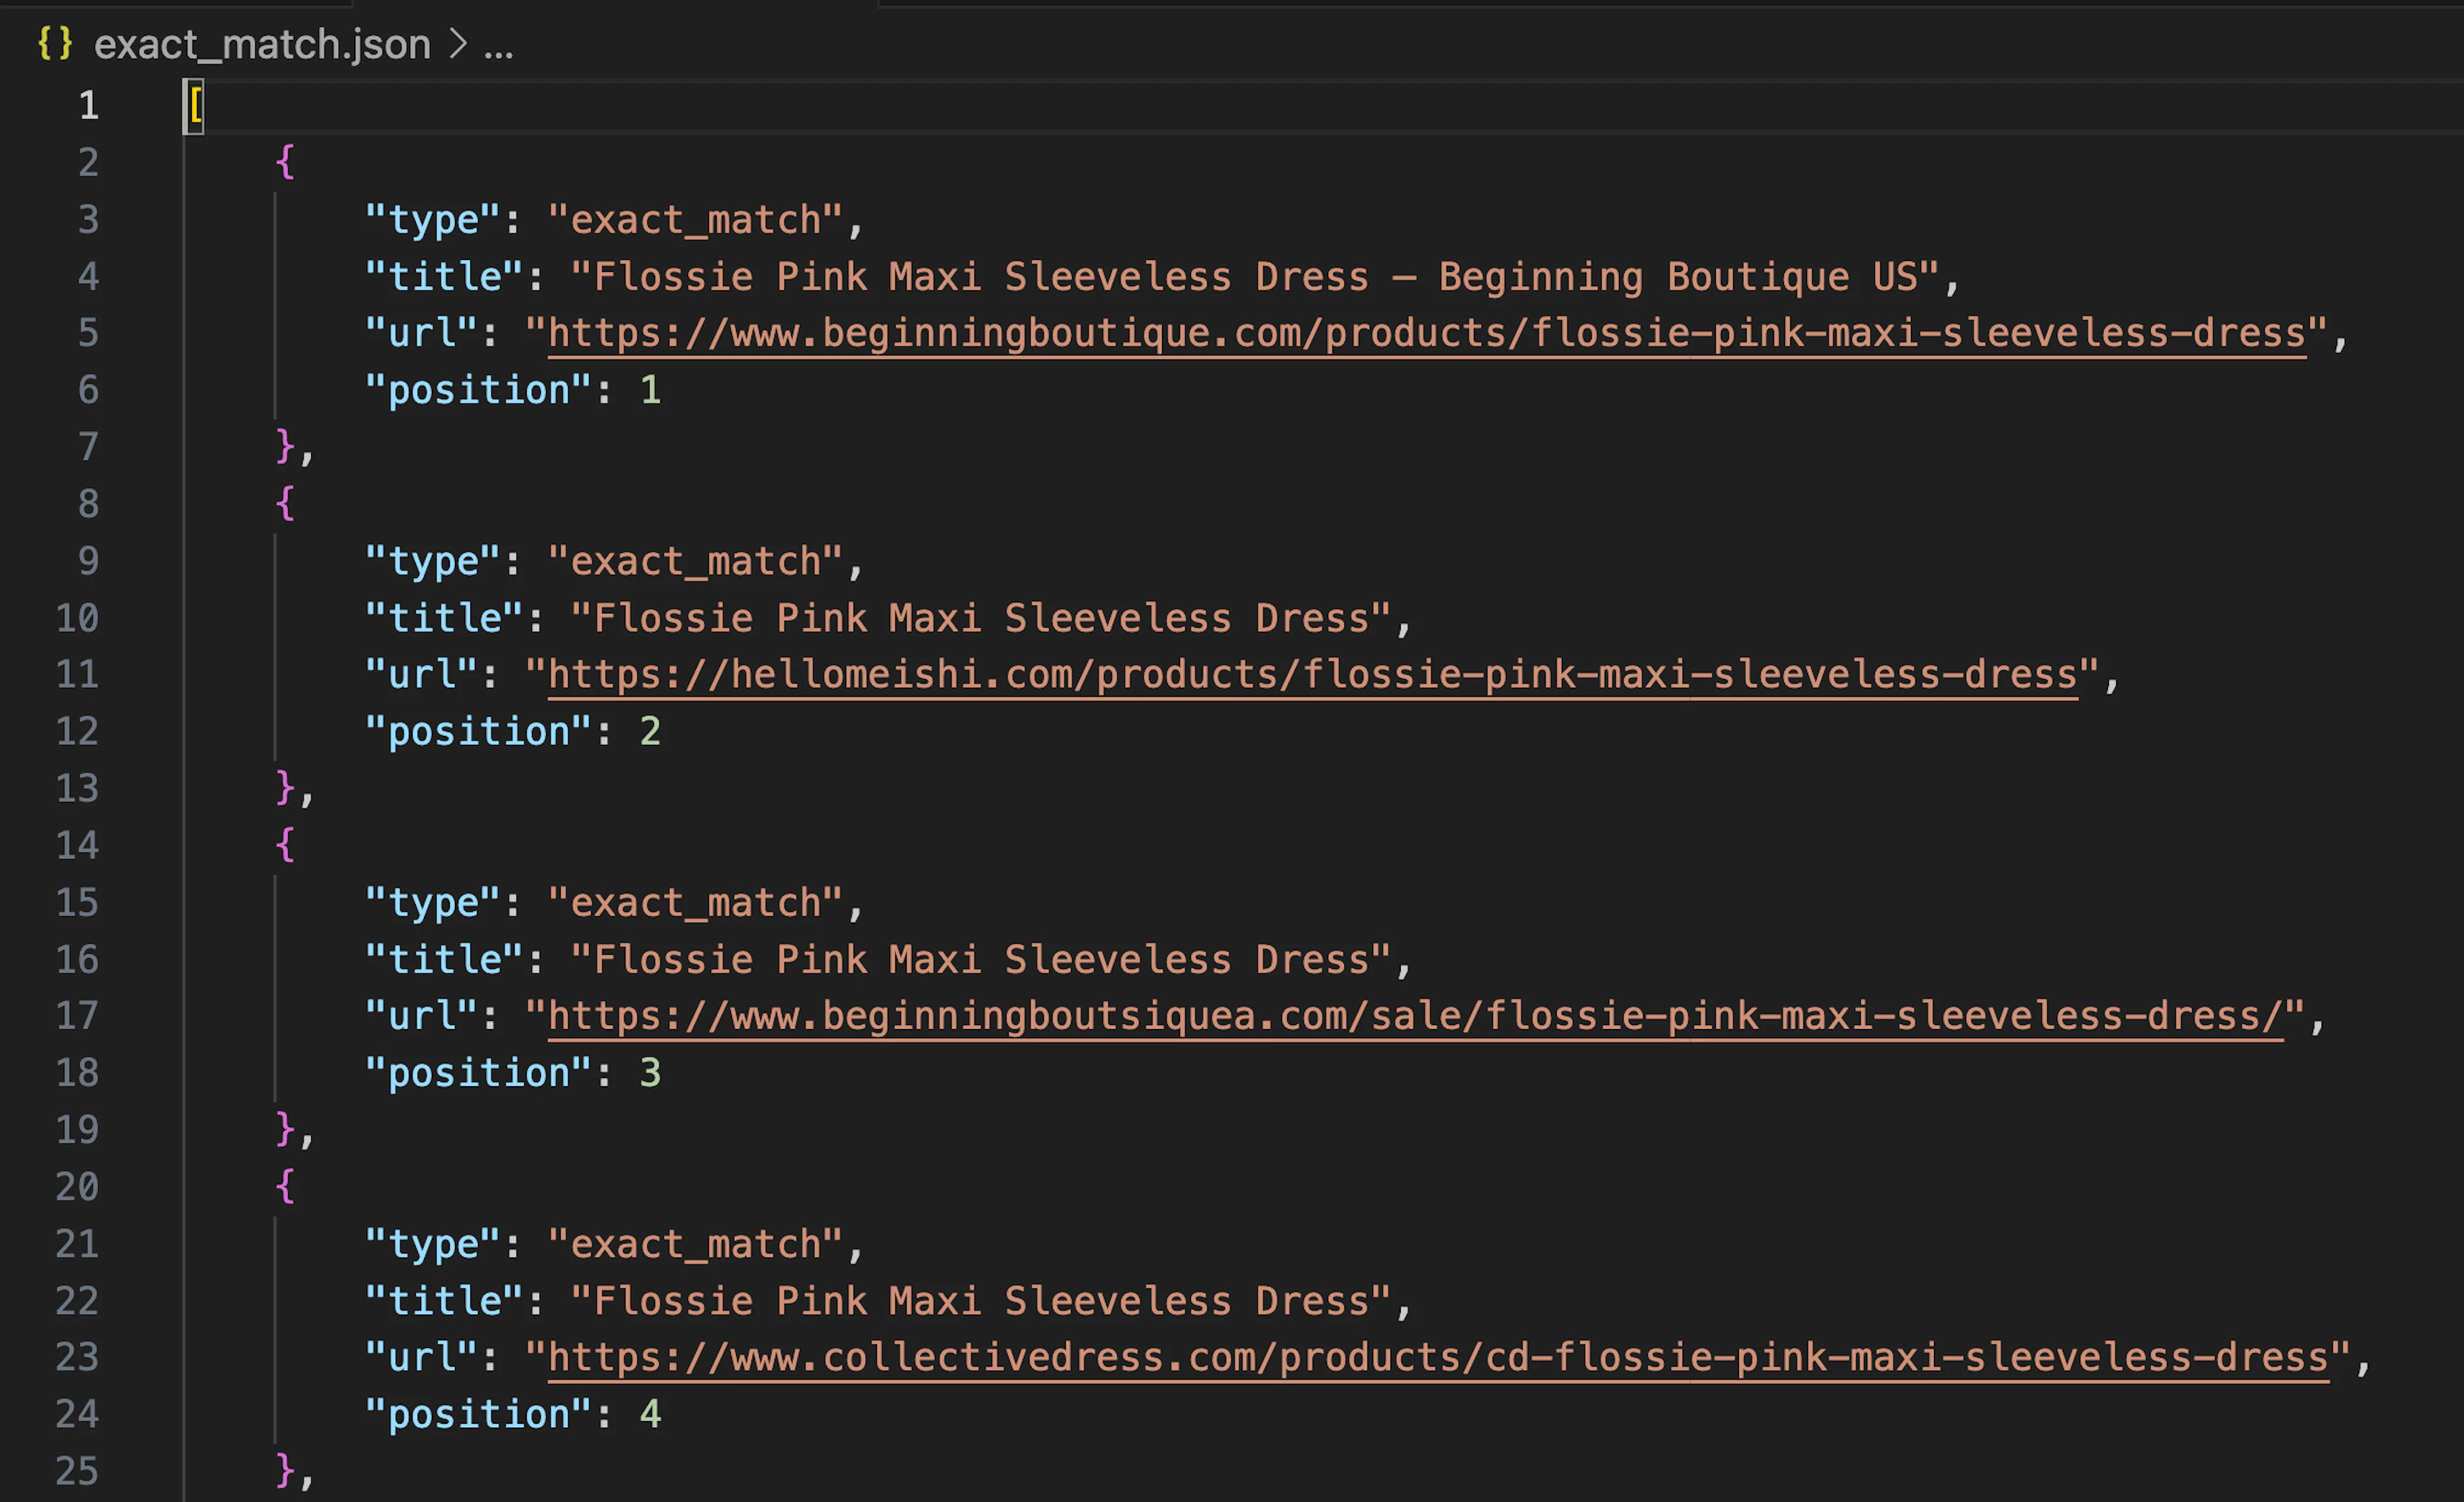The height and width of the screenshot is (1502, 2464).
Task: Click line number 25 in the gutter
Action: (77, 1471)
